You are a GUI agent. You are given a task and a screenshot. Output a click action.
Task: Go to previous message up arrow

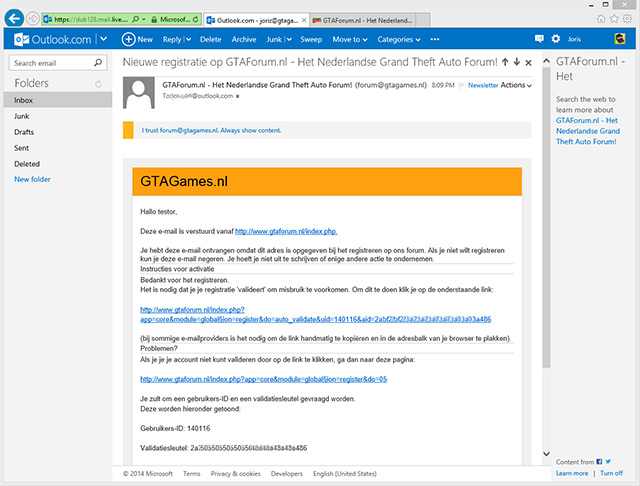(505, 62)
